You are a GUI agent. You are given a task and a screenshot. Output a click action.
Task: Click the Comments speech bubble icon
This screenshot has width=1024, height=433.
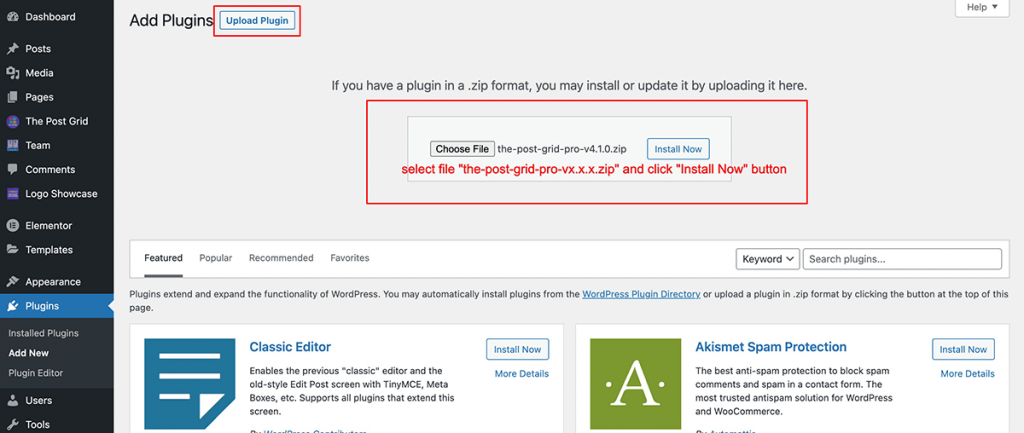pos(12,170)
